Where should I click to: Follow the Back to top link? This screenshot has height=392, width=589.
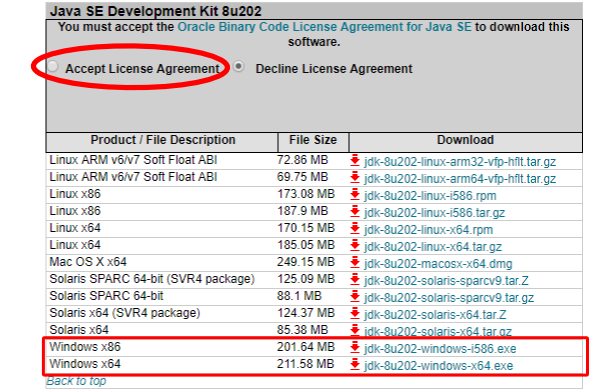pos(76,381)
